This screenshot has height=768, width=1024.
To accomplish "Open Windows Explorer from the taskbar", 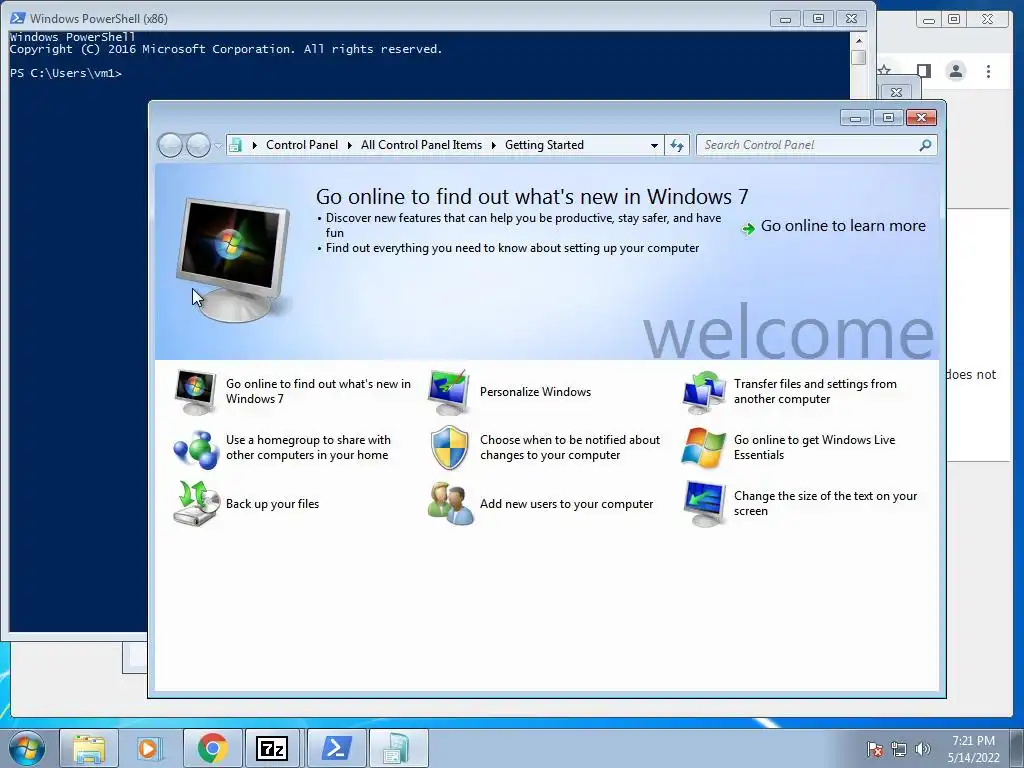I will pos(89,748).
